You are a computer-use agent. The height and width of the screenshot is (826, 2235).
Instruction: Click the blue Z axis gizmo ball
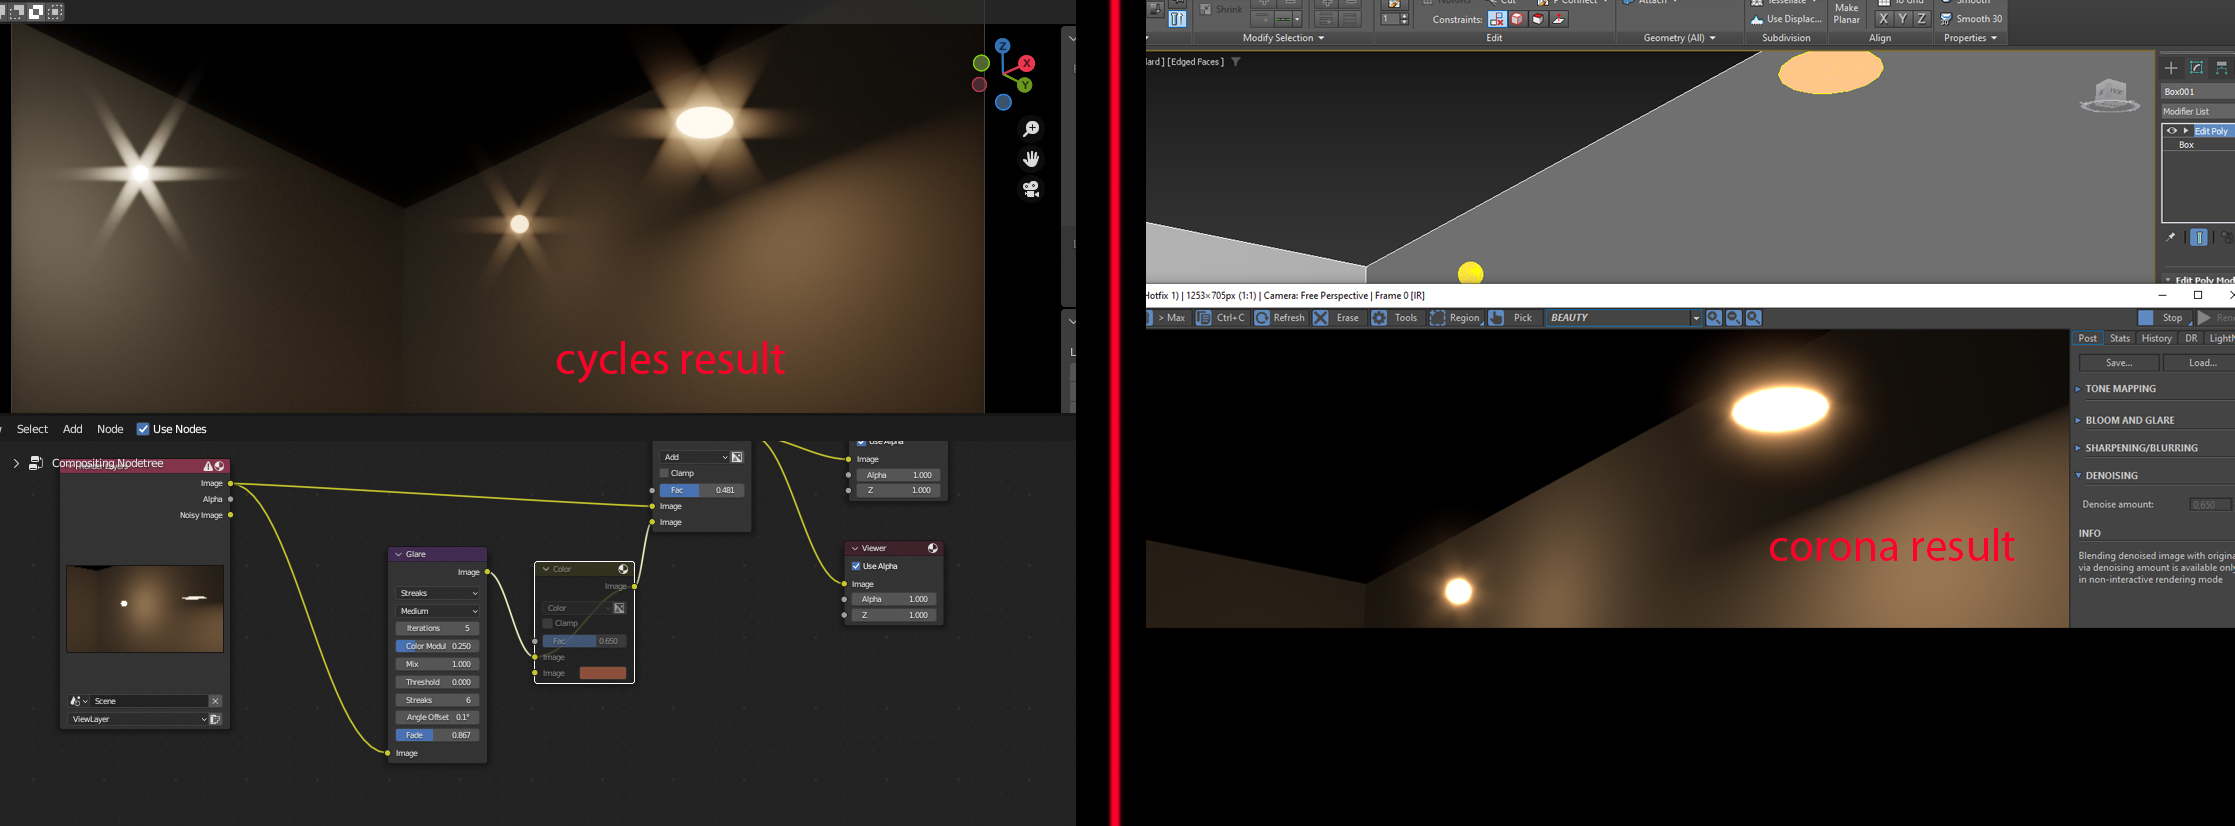click(1002, 46)
